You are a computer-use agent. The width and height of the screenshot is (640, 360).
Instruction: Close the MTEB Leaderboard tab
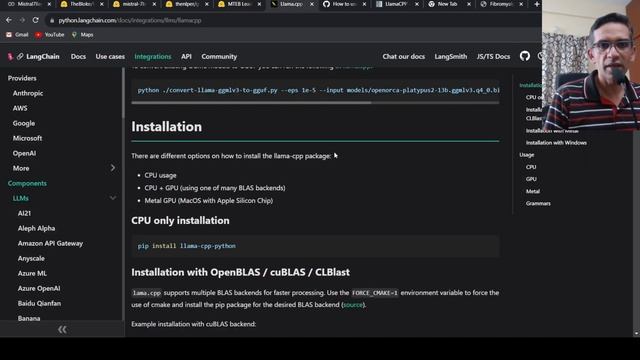pos(259,4)
